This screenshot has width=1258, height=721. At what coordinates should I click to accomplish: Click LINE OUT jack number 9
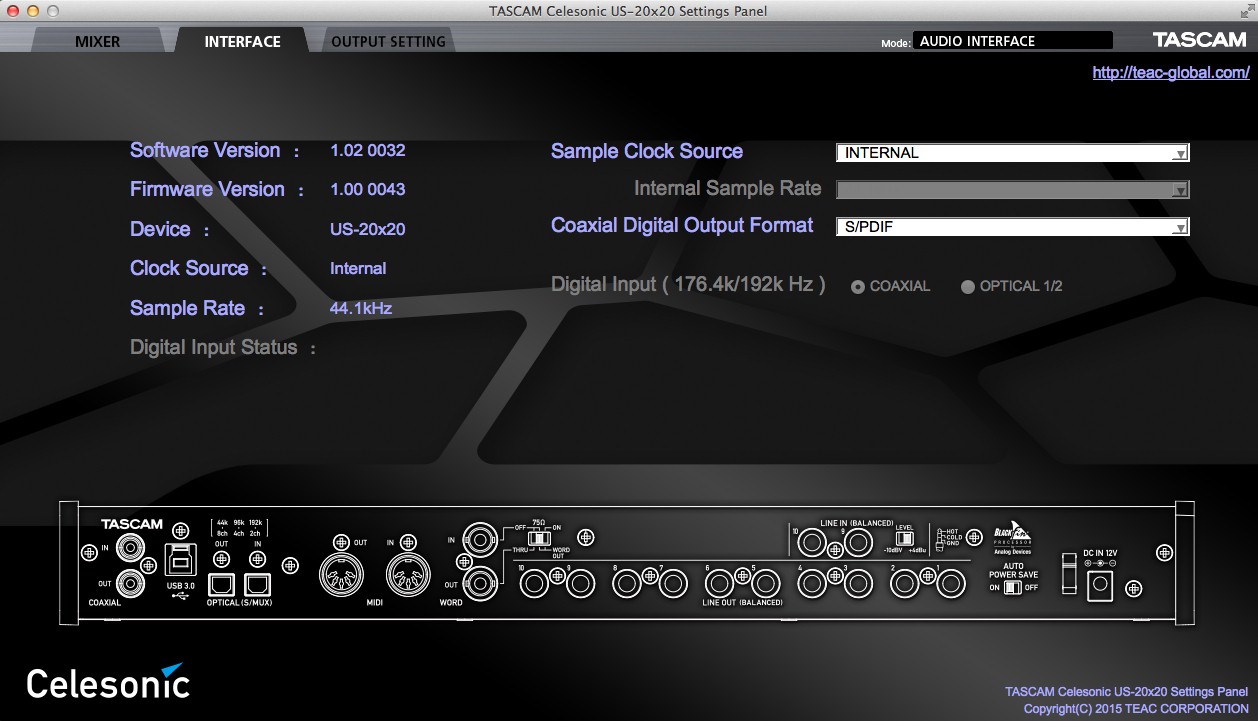581,583
